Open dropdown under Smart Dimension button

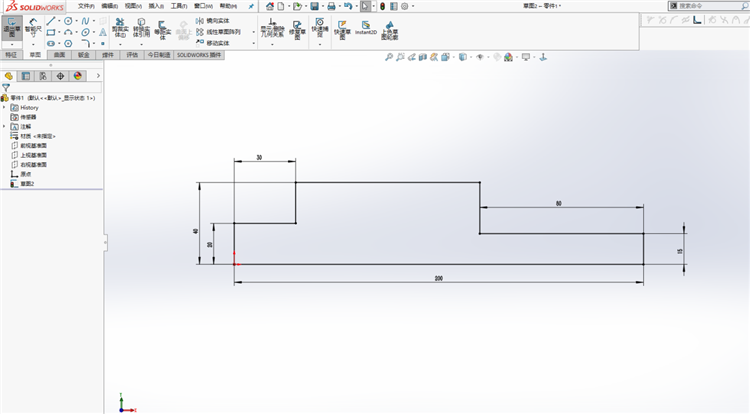tap(33, 44)
